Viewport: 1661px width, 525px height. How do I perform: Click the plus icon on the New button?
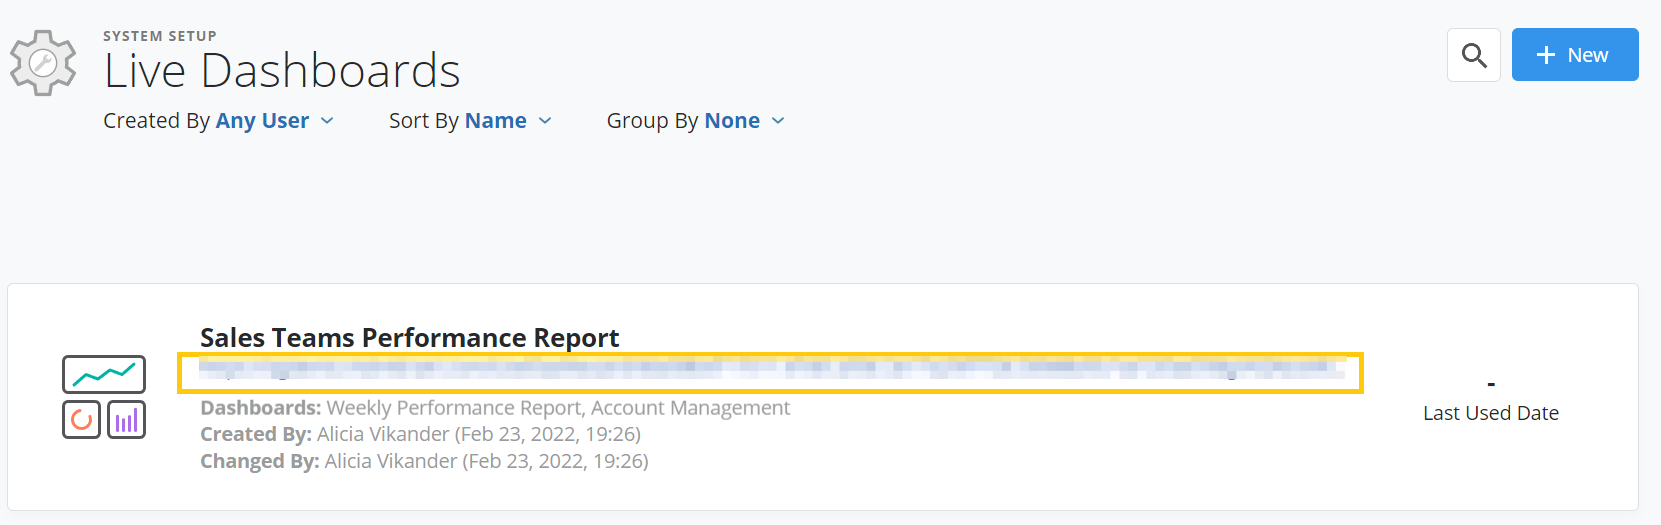1546,55
